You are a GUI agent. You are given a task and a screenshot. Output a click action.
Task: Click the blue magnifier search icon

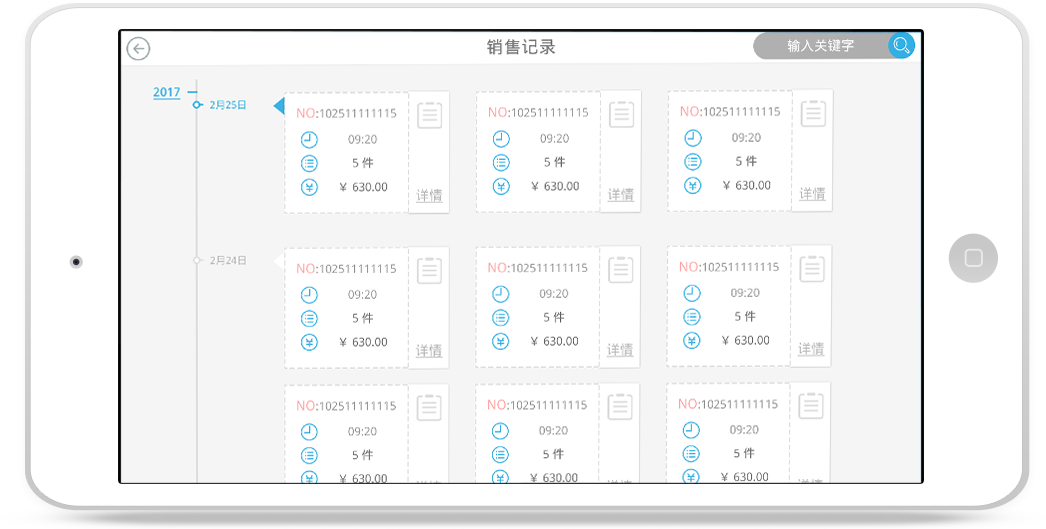tap(901, 46)
